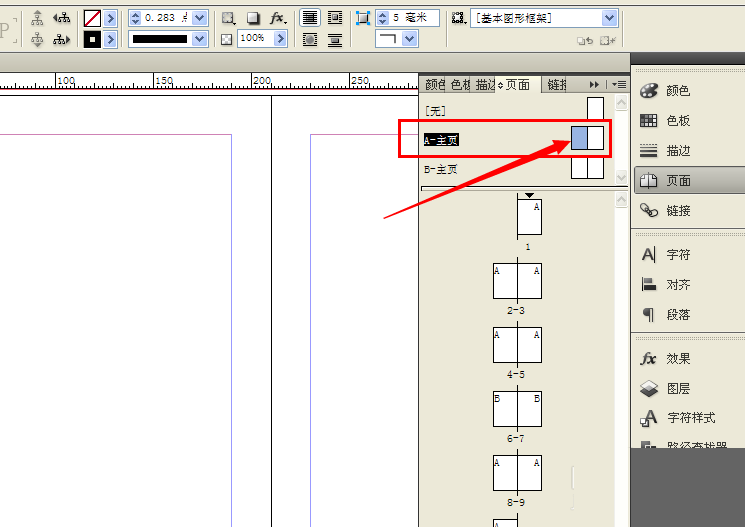745x527 pixels.
Task: Expand the stroke style line dropdown
Action: pos(200,39)
